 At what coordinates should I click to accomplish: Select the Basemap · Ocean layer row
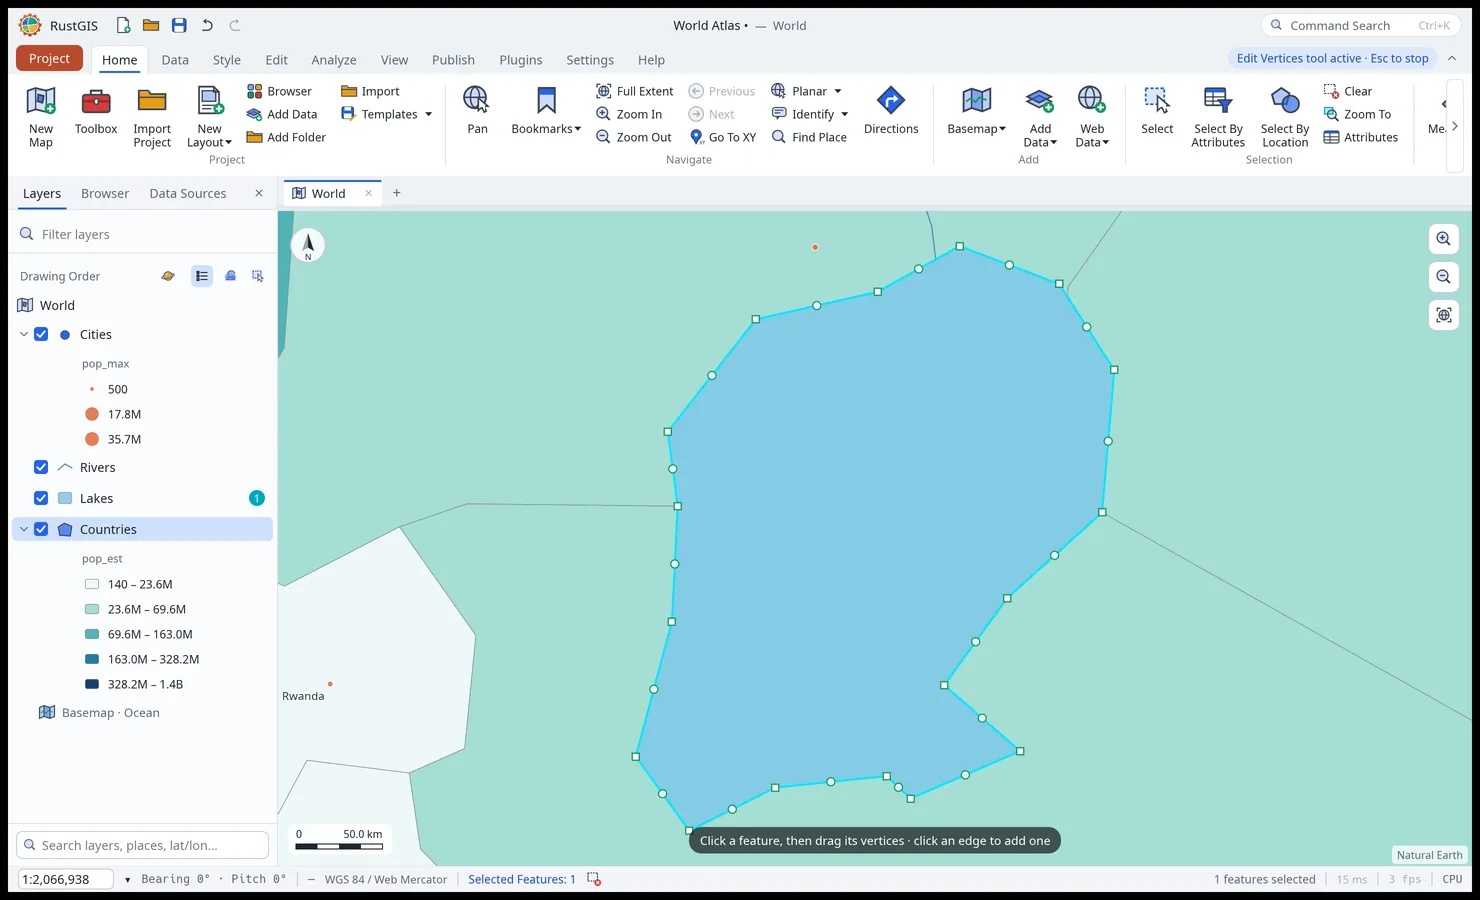(x=143, y=712)
